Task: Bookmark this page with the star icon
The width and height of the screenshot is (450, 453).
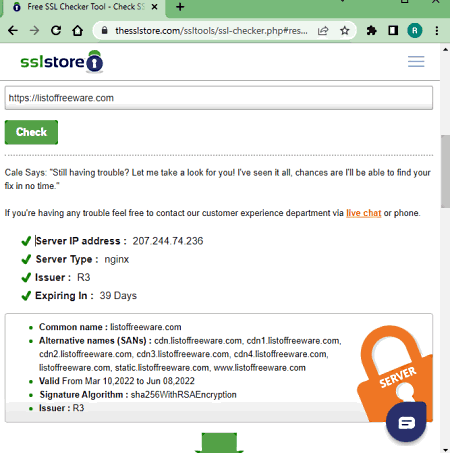Action: (345, 31)
